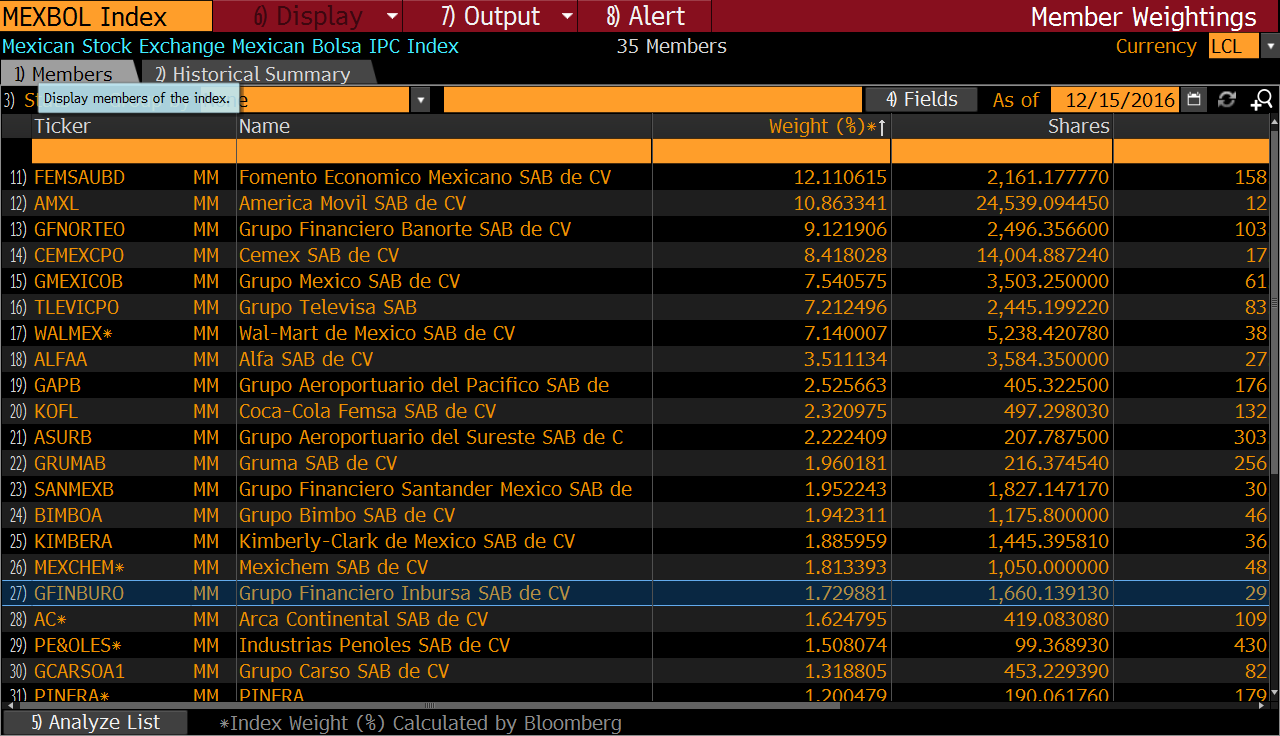Select the GFINBURO ticker
The width and height of the screenshot is (1280, 736).
coord(79,593)
